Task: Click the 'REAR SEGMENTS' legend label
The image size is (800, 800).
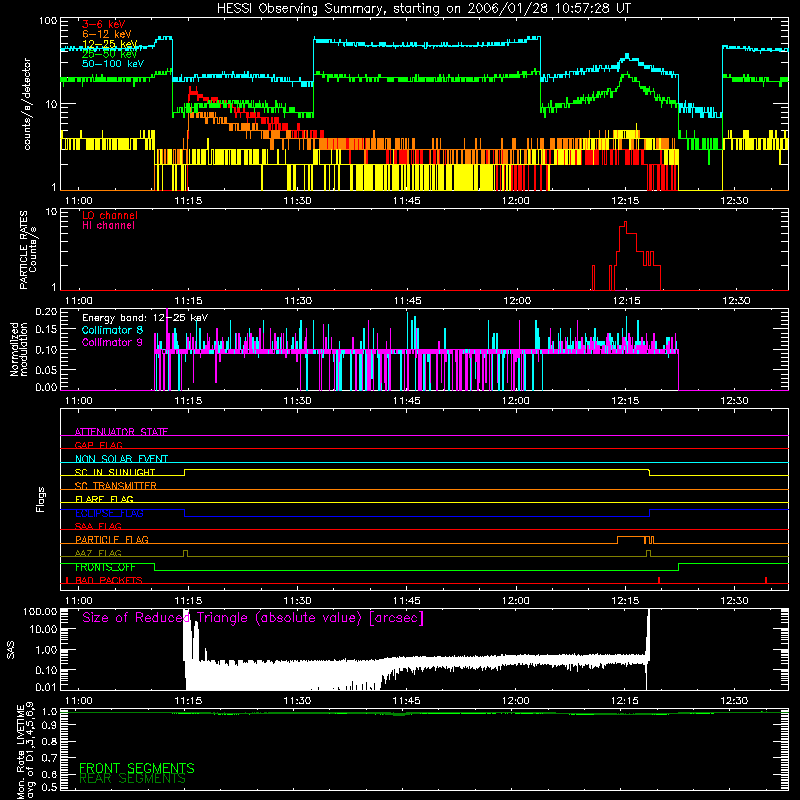Action: coord(133,779)
